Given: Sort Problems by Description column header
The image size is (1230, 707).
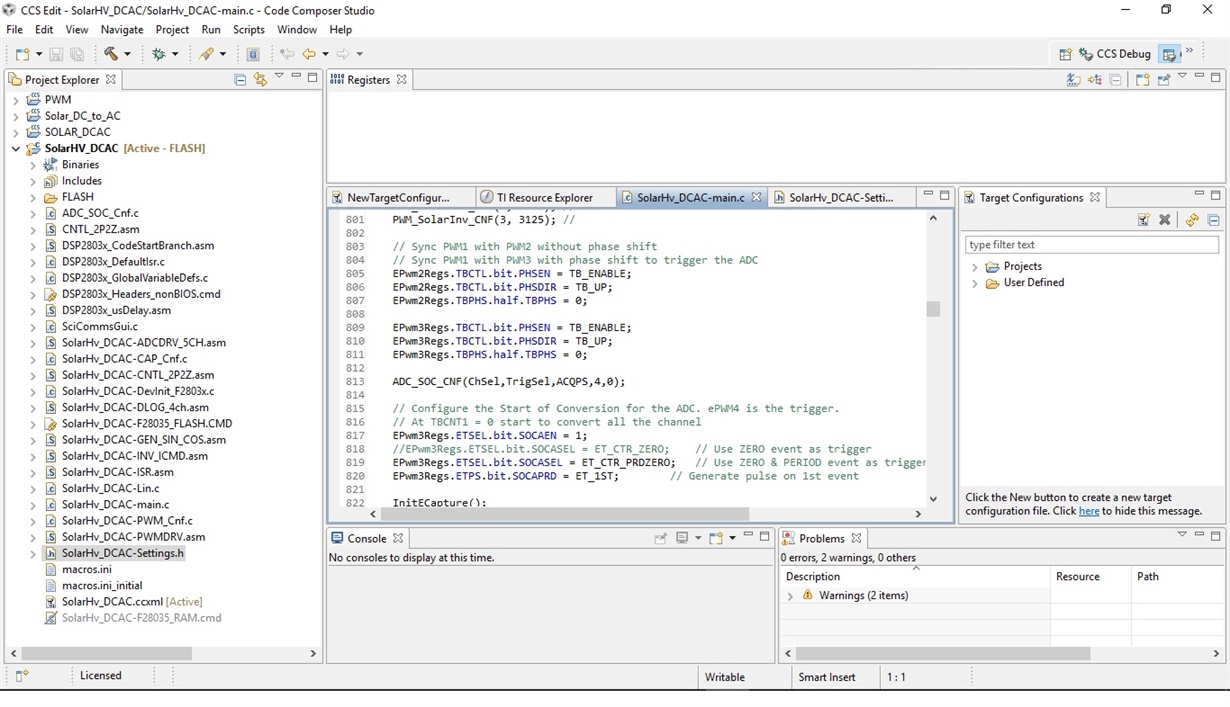Looking at the screenshot, I should pos(914,577).
